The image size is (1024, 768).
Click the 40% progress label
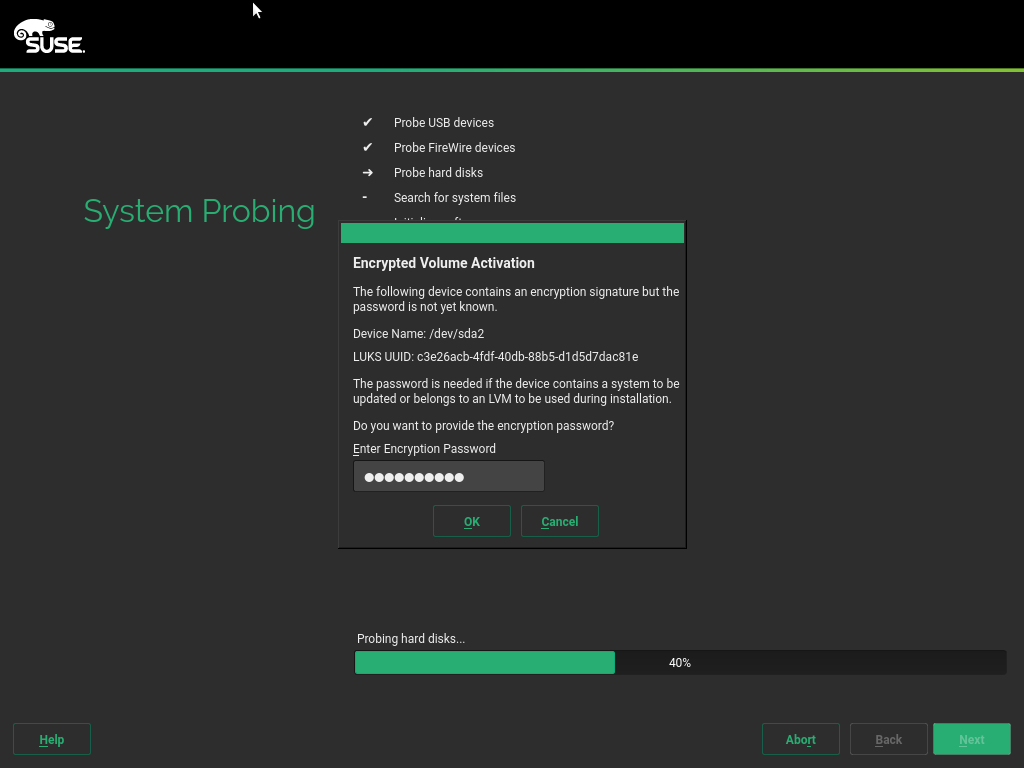pos(680,662)
